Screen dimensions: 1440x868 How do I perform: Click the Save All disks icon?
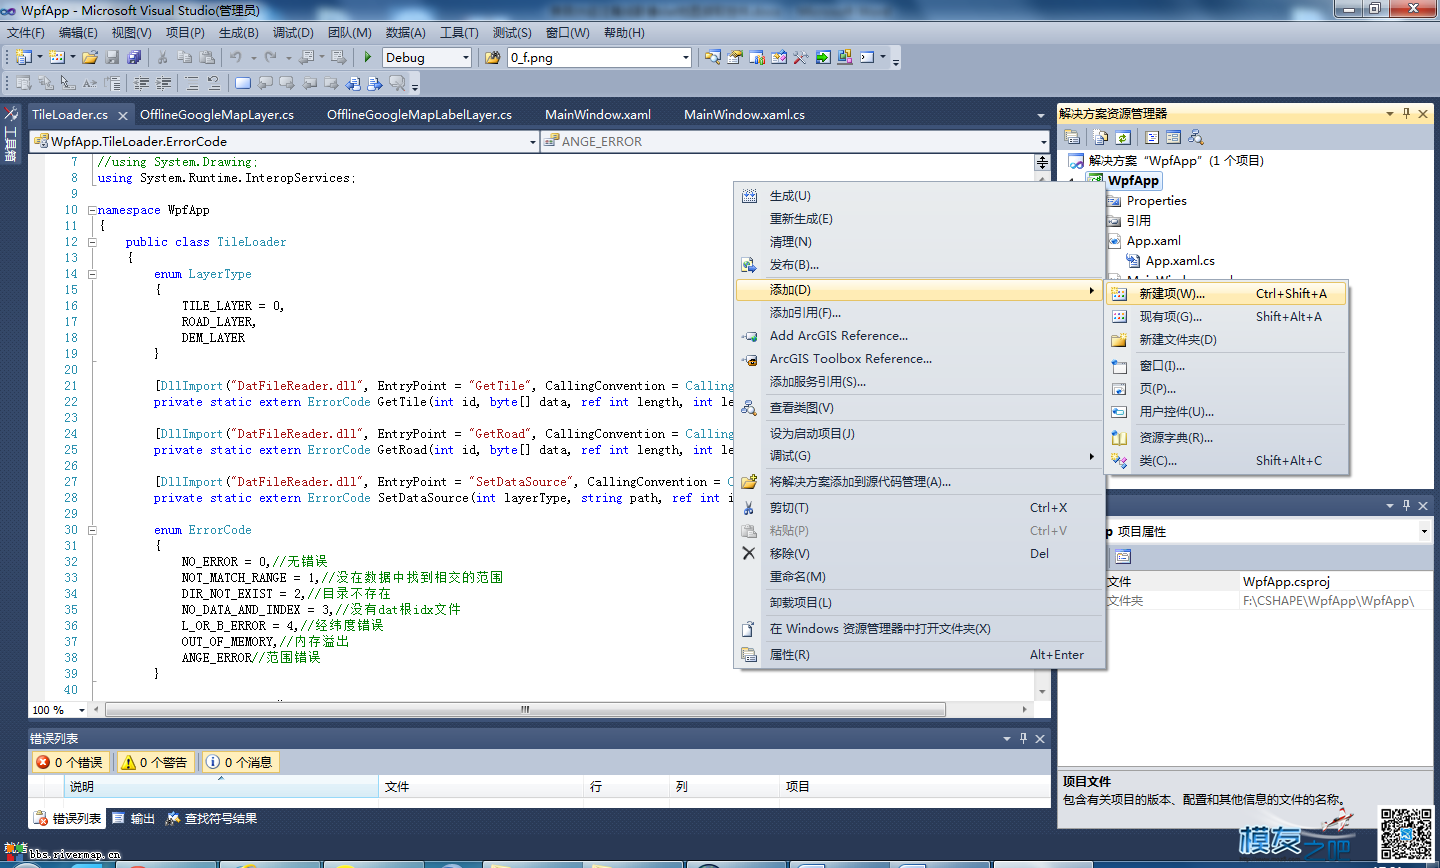134,57
